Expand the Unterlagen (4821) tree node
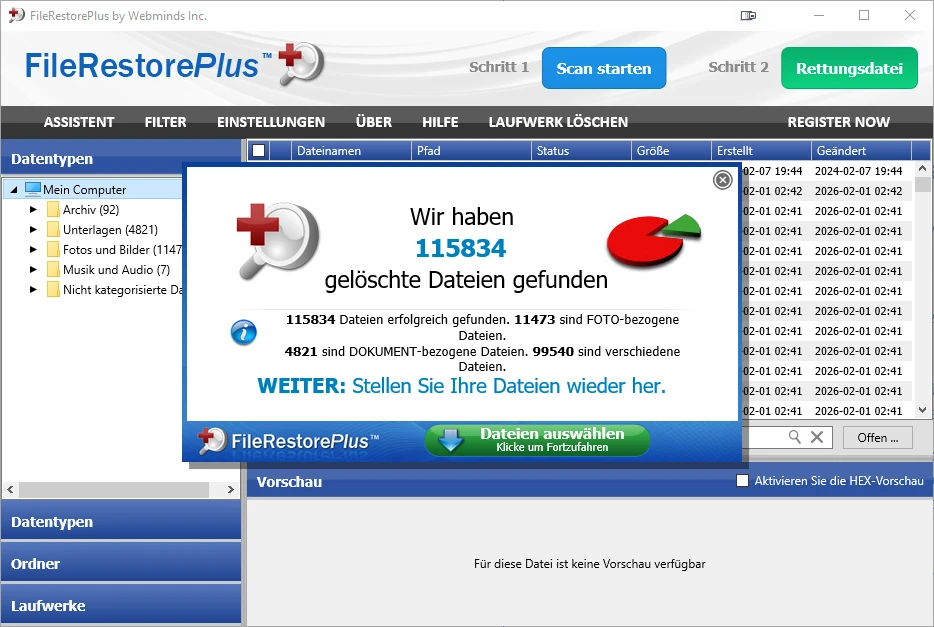 point(33,230)
